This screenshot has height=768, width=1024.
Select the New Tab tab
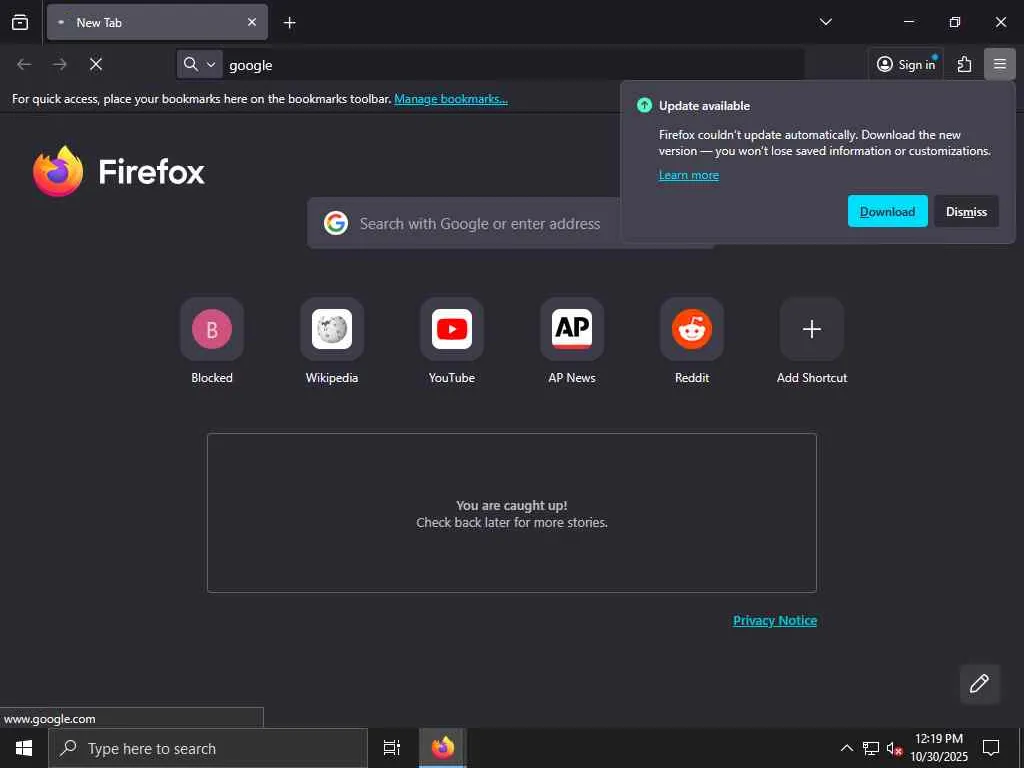157,22
